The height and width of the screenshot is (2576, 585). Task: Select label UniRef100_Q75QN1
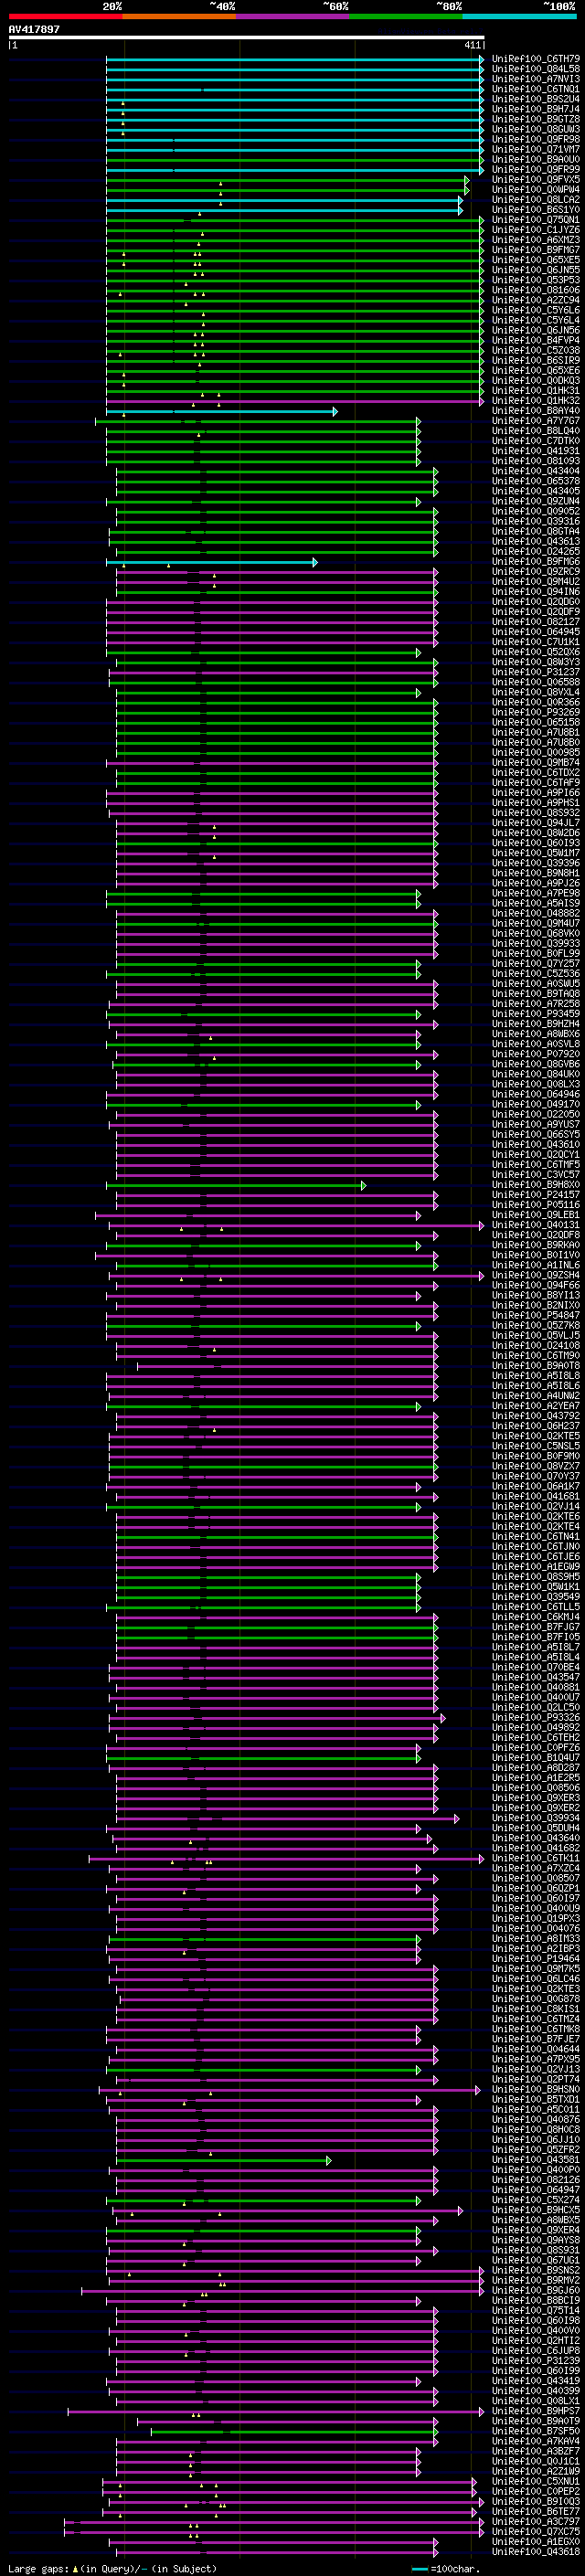pos(535,220)
